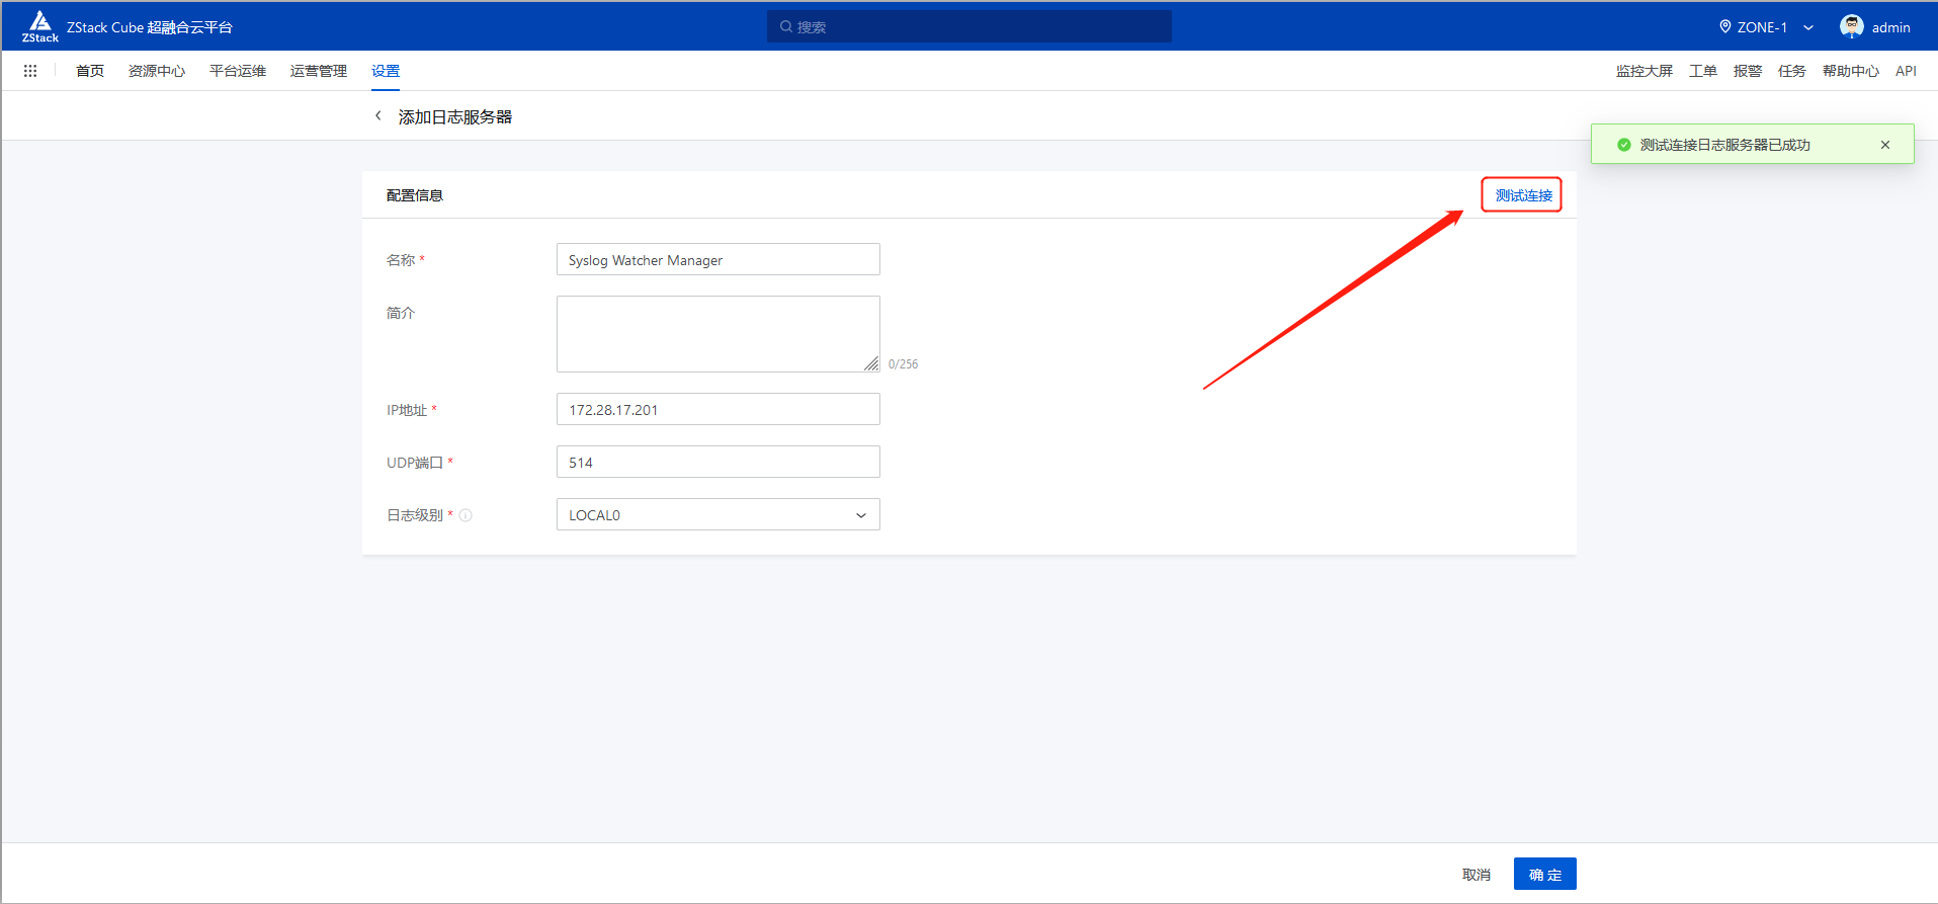Screen dimensions: 1938x904
Task: Dismiss the success notification with the X
Action: pos(1884,144)
